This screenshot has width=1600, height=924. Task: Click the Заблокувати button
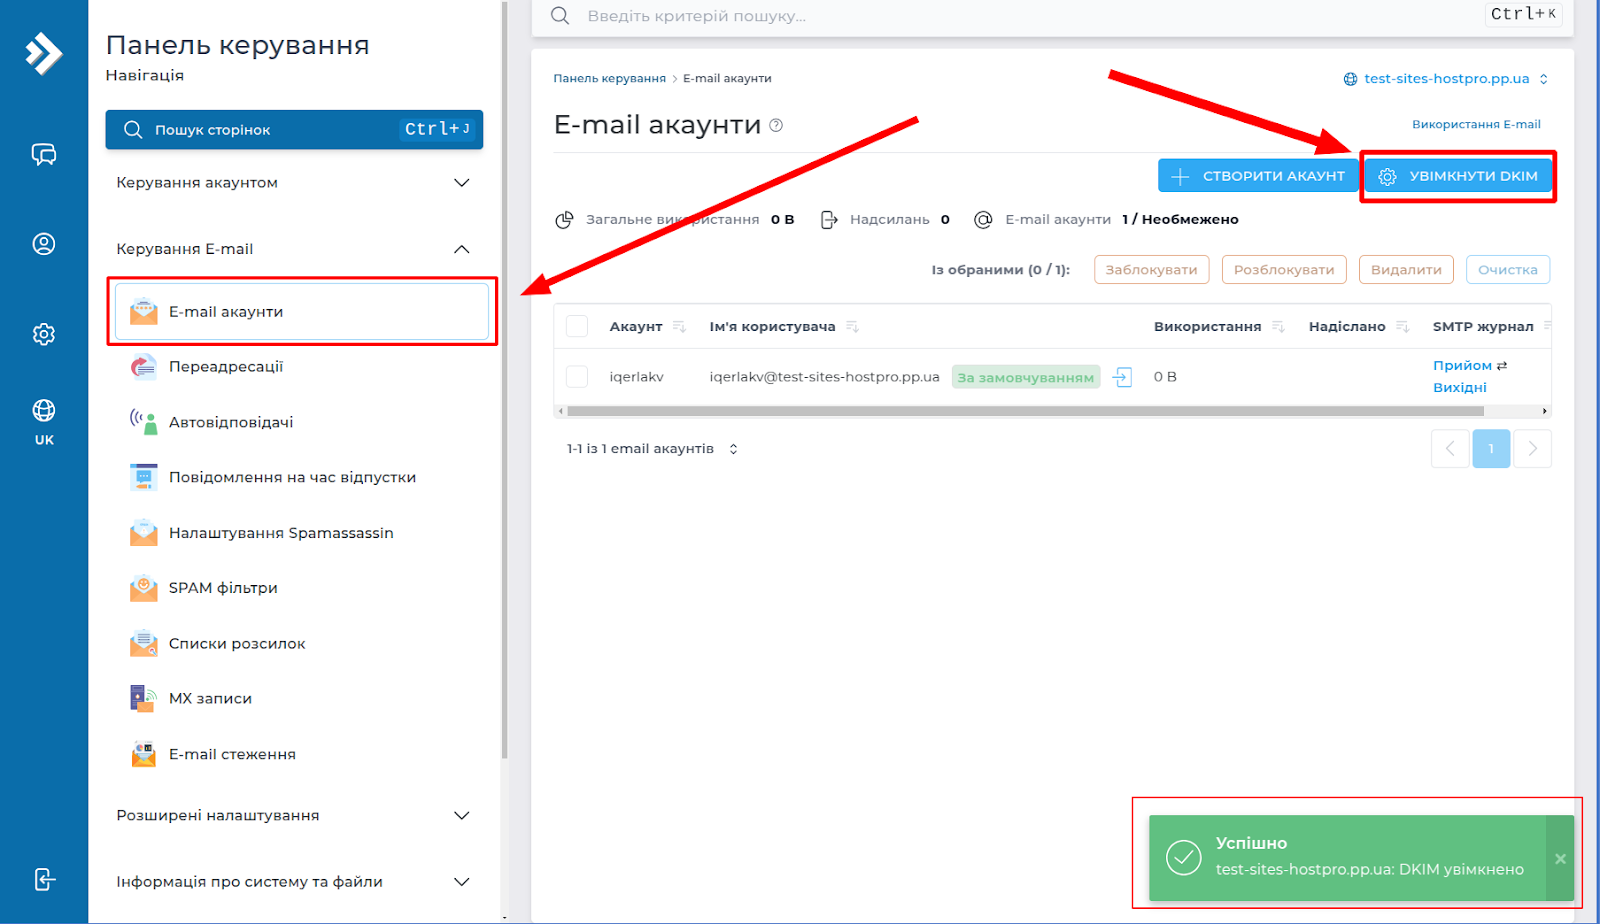[x=1152, y=270]
